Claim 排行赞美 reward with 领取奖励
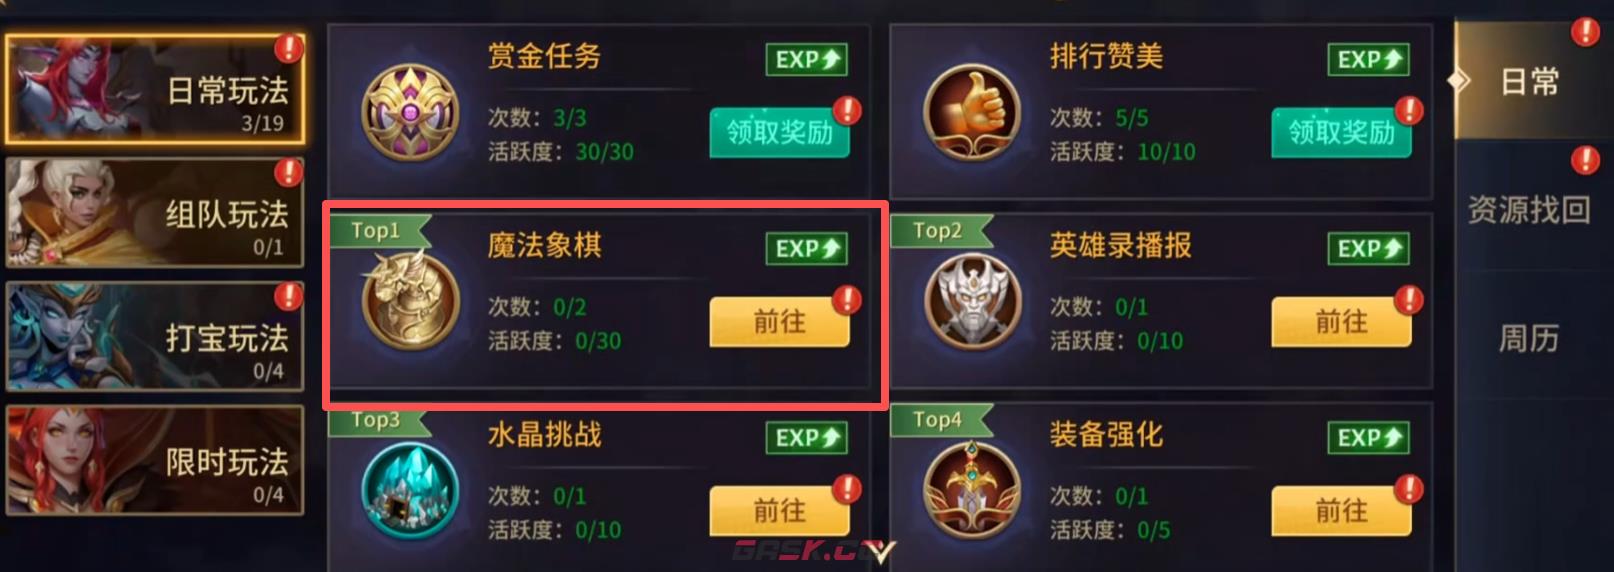This screenshot has height=572, width=1614. point(1341,133)
